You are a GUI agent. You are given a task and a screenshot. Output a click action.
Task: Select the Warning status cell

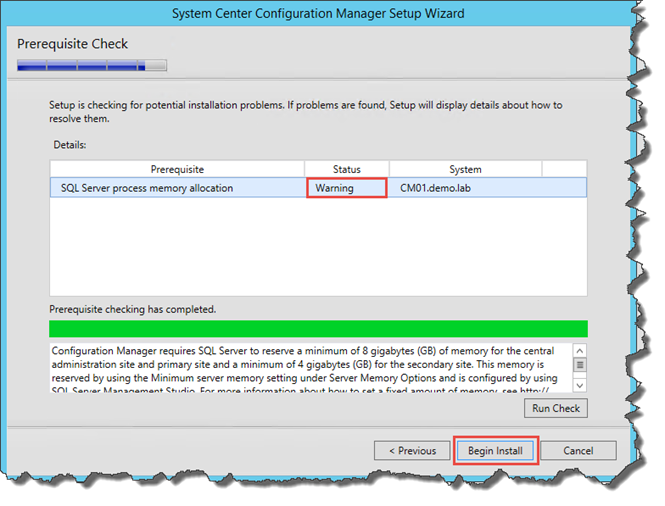click(346, 188)
